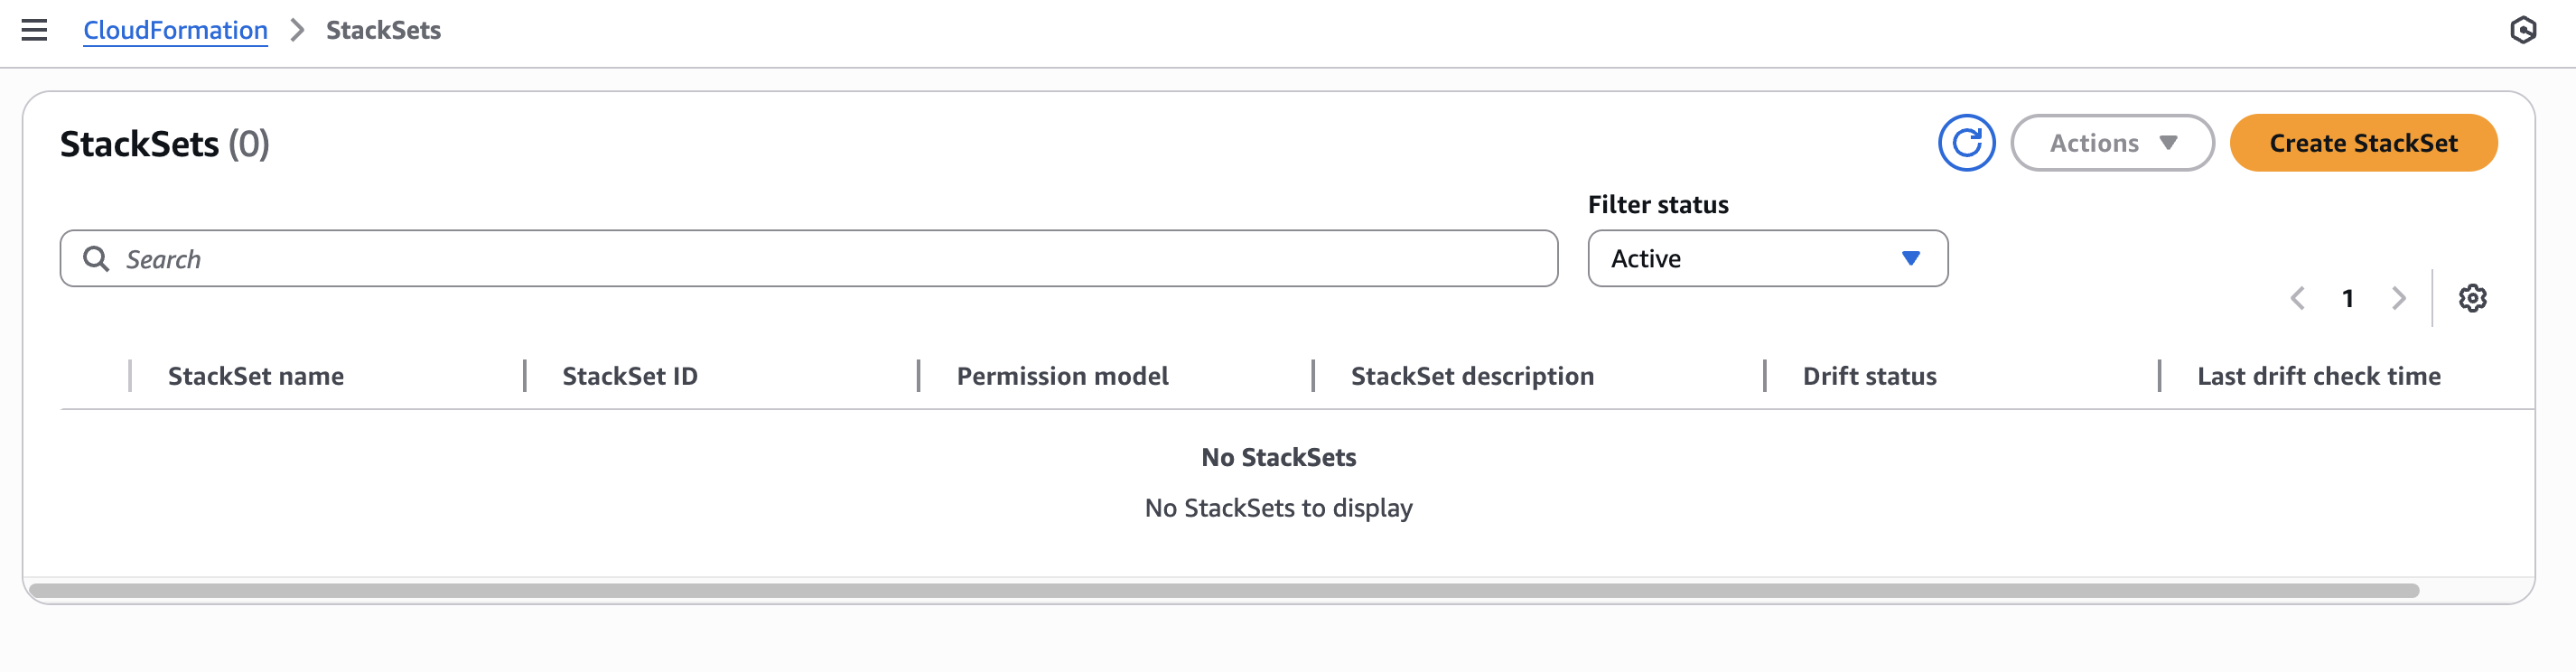Click the Last drift check time header
The width and height of the screenshot is (2576, 672).
click(2318, 376)
